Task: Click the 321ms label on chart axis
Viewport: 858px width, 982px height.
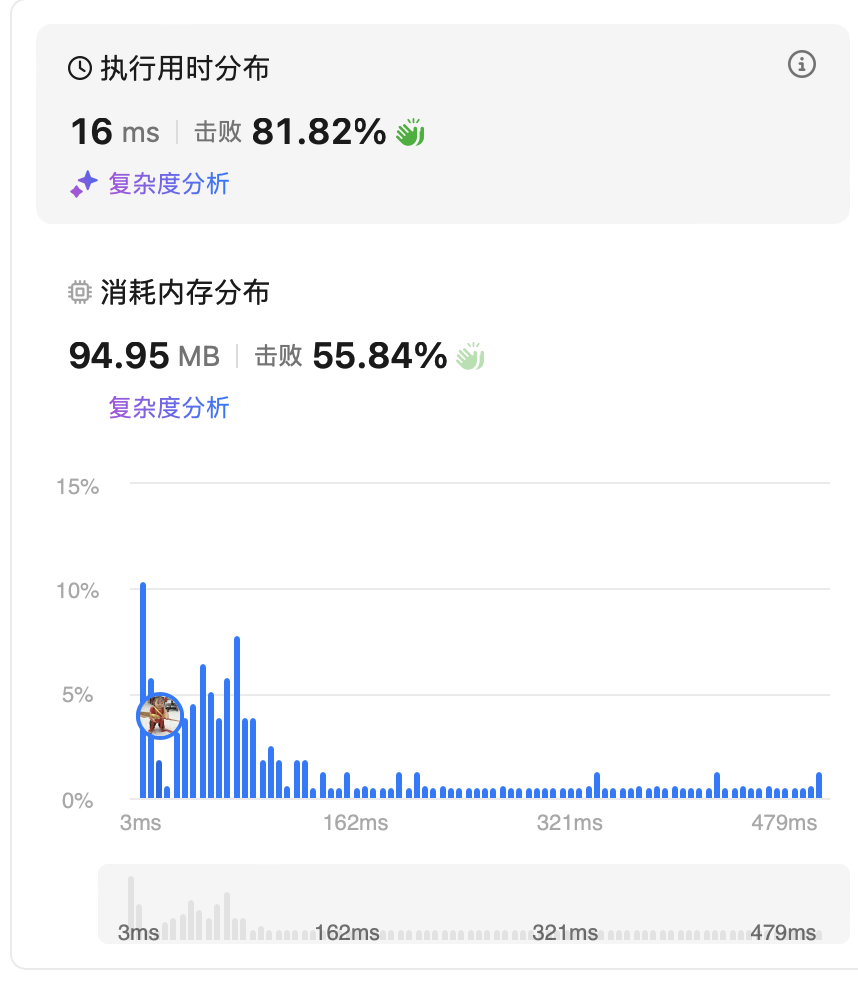Action: 569,822
